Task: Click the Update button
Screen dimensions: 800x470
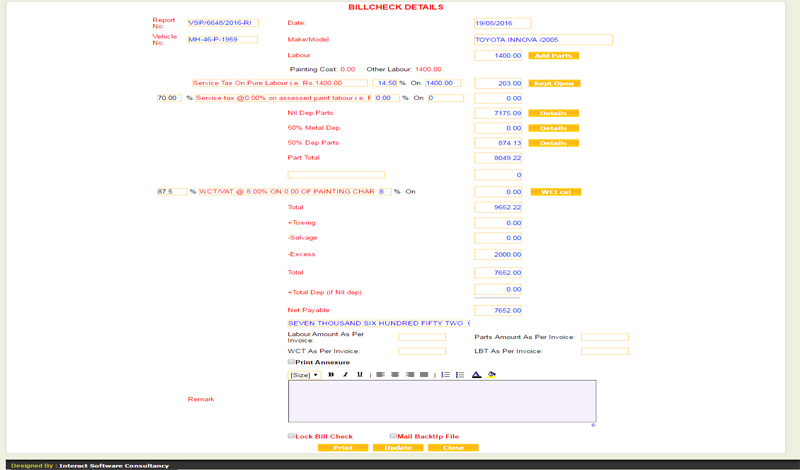Action: [x=398, y=448]
